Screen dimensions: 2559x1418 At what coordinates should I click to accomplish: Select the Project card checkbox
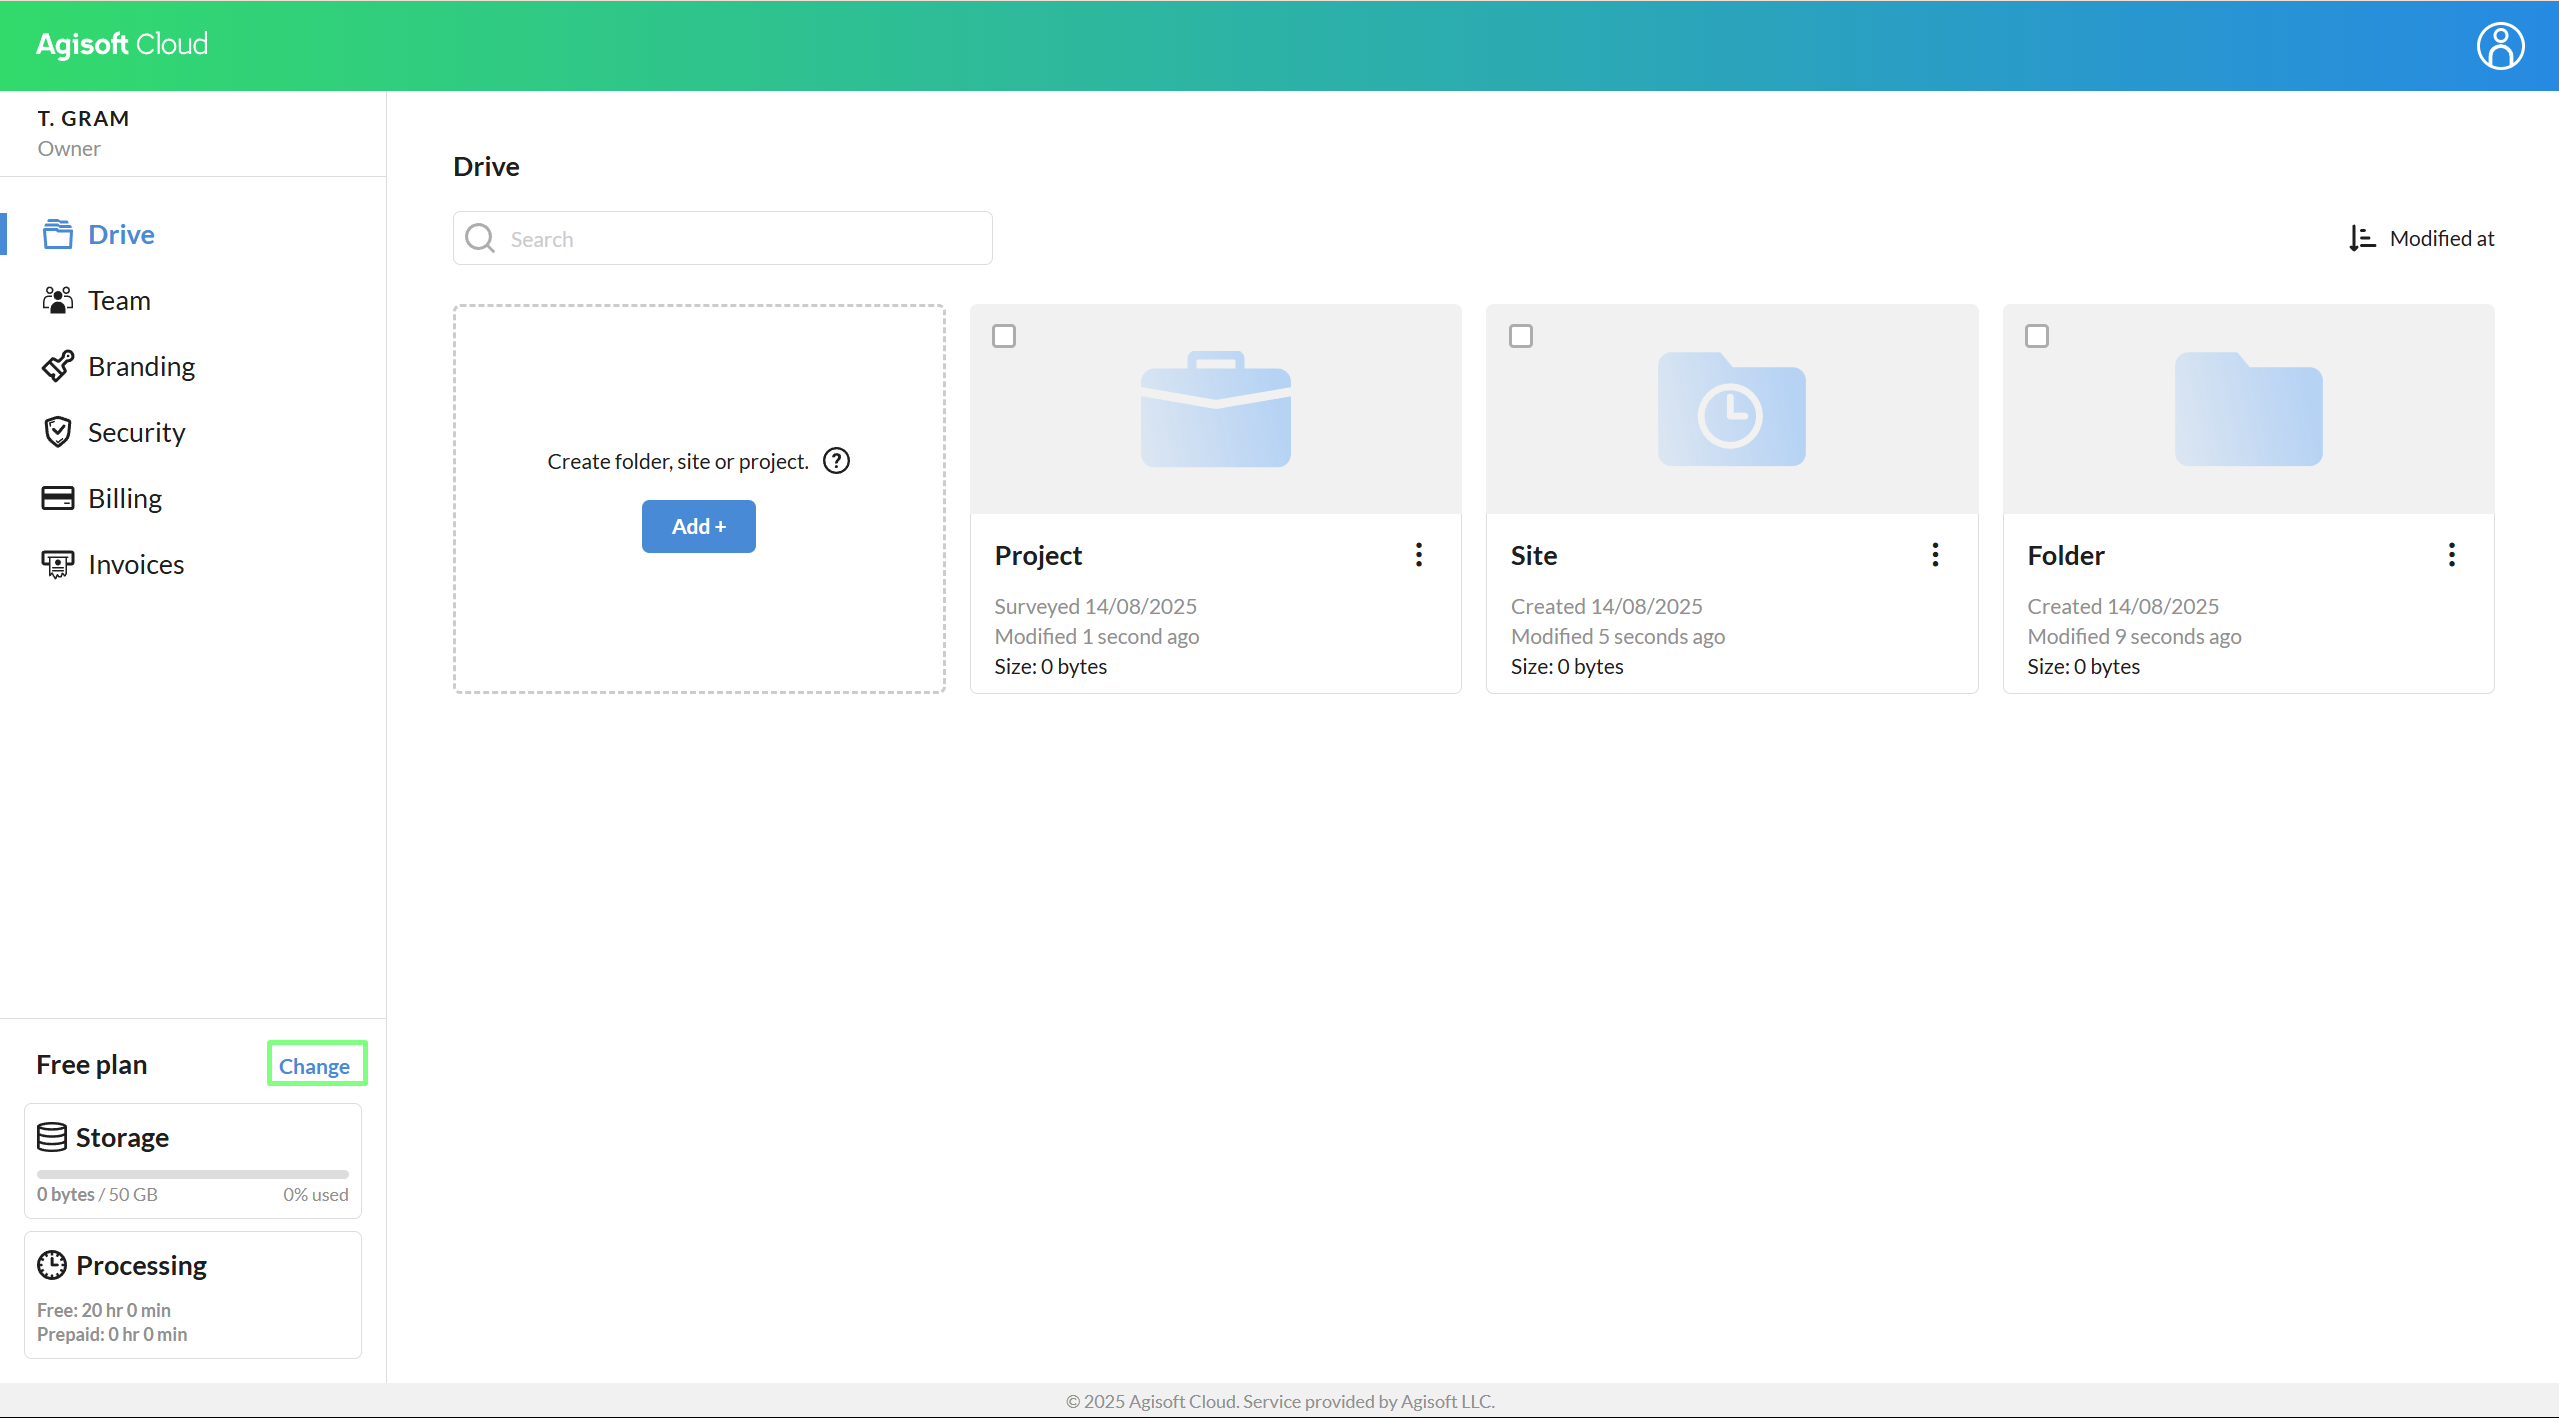(x=1004, y=336)
